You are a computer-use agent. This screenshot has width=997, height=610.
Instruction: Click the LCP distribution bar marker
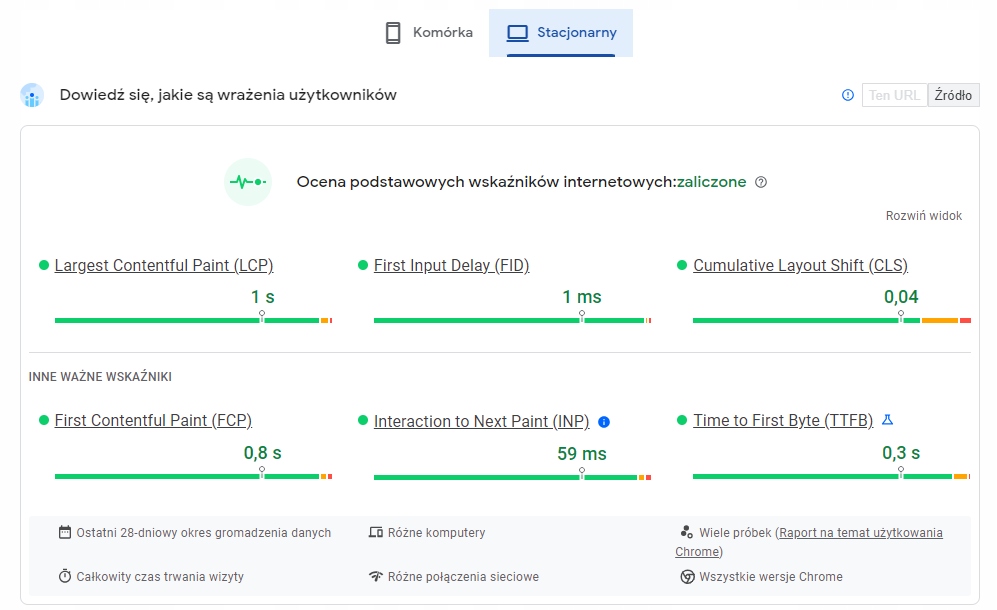click(262, 315)
